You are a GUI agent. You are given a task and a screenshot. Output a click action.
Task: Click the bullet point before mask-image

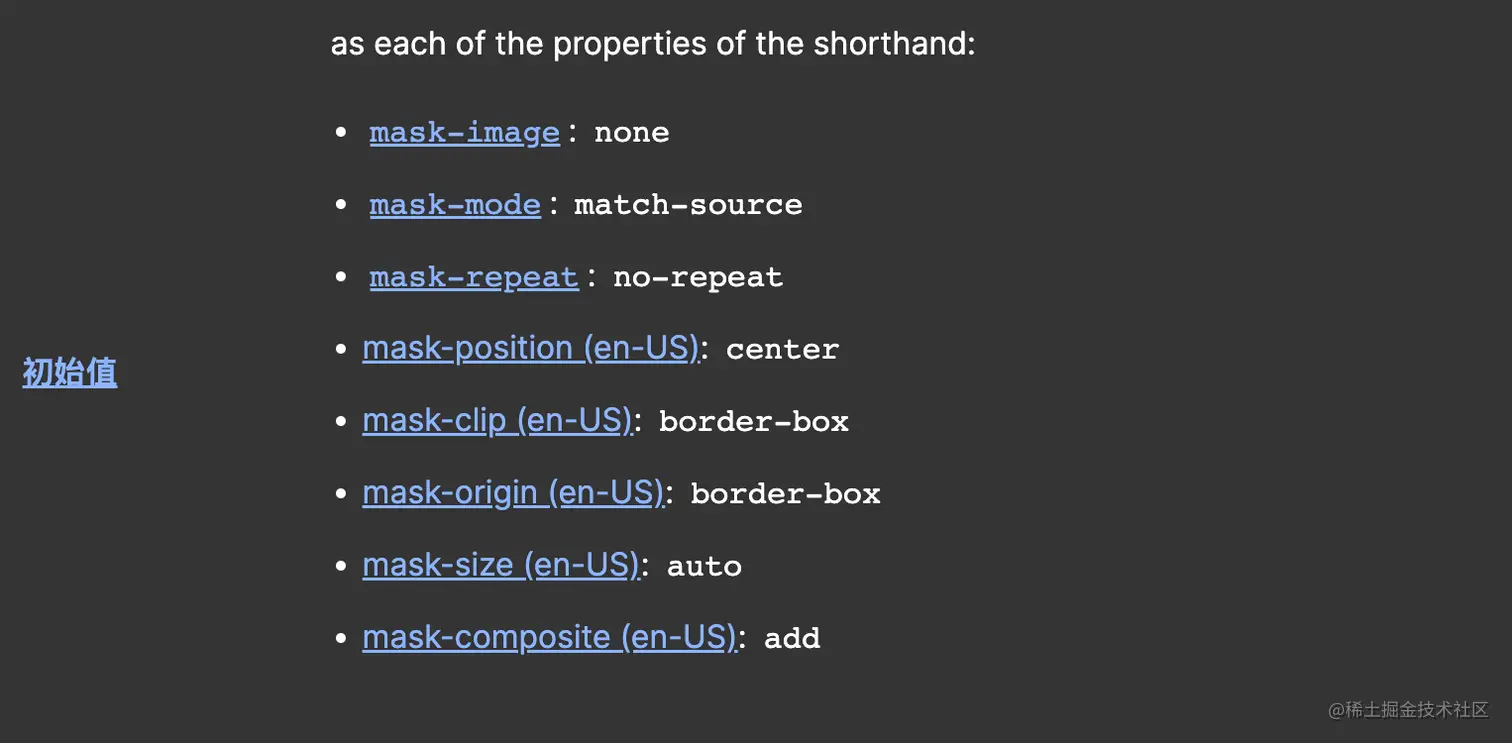tap(342, 132)
